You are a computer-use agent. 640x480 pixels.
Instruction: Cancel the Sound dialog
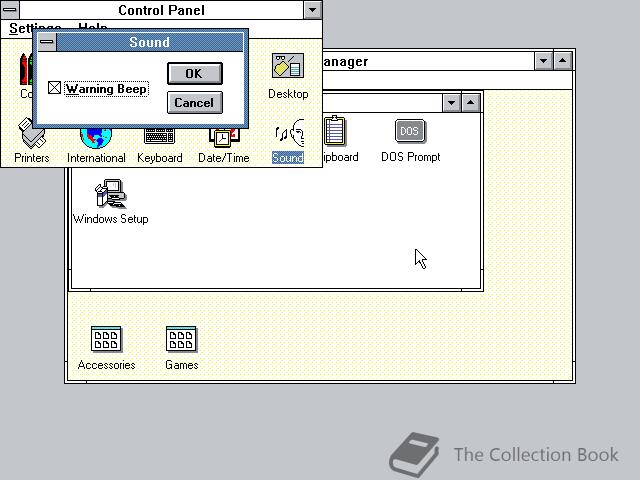click(x=195, y=102)
